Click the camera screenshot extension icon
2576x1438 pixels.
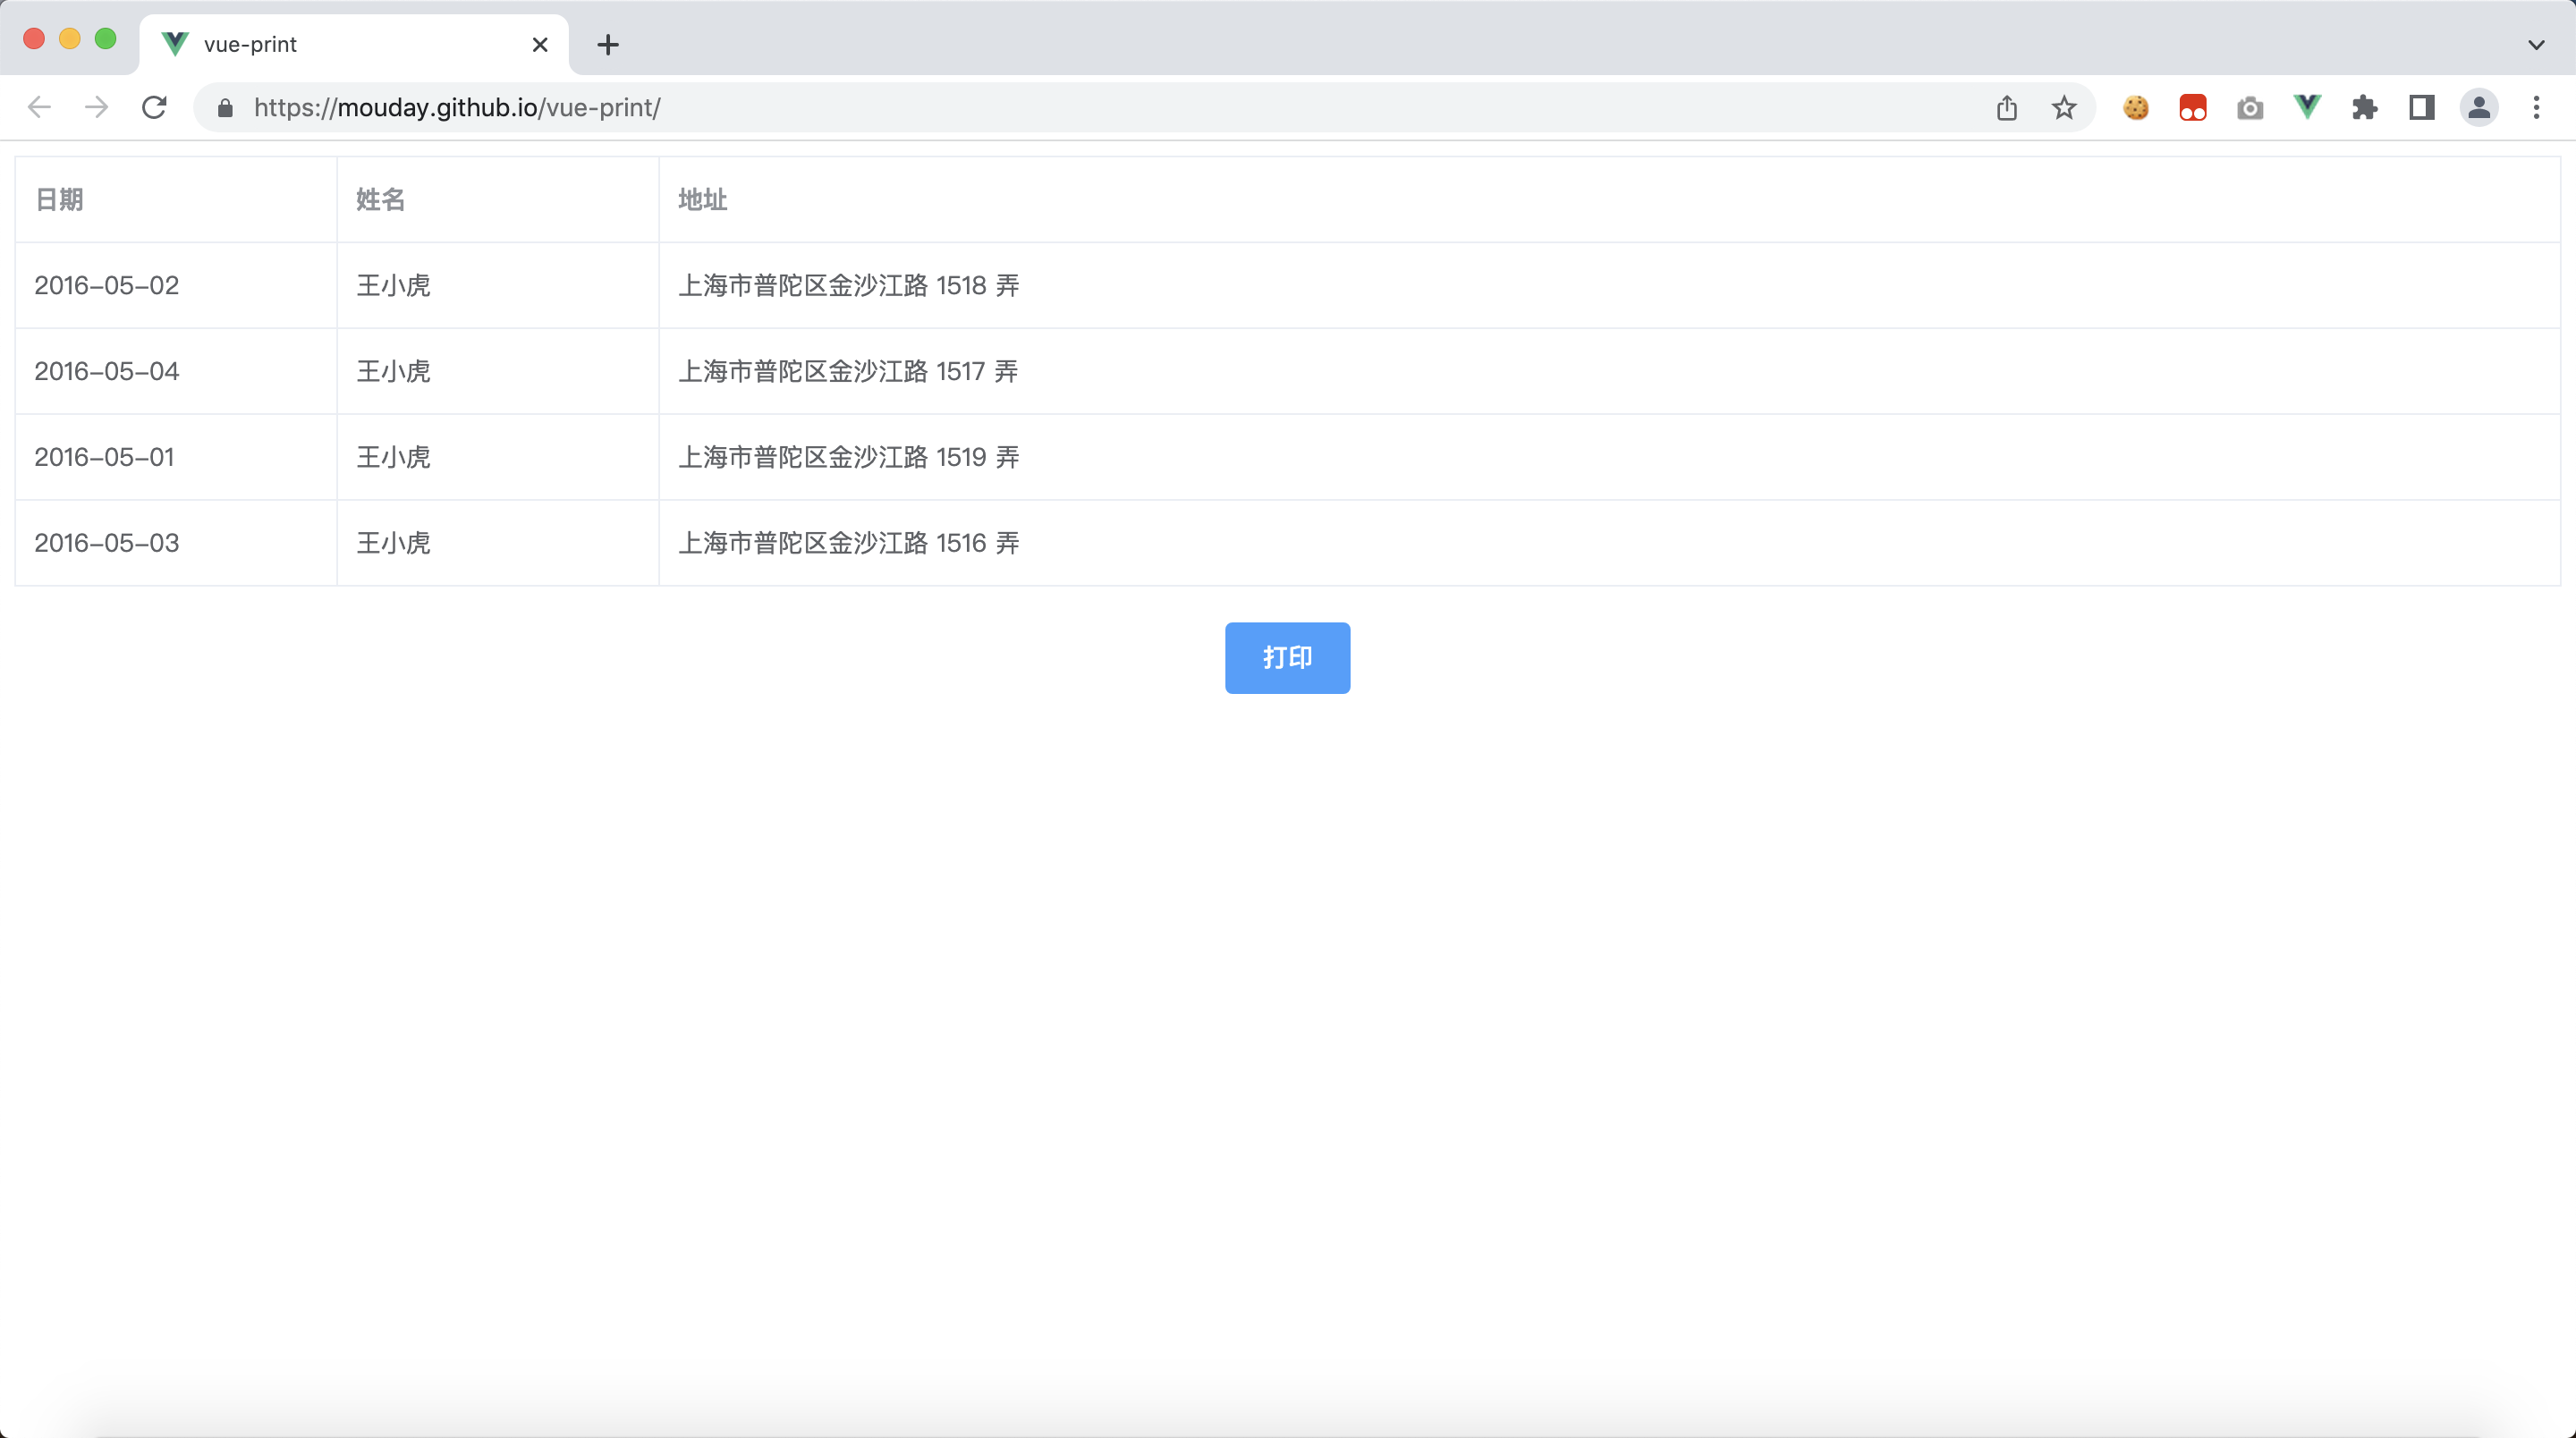(x=2250, y=107)
